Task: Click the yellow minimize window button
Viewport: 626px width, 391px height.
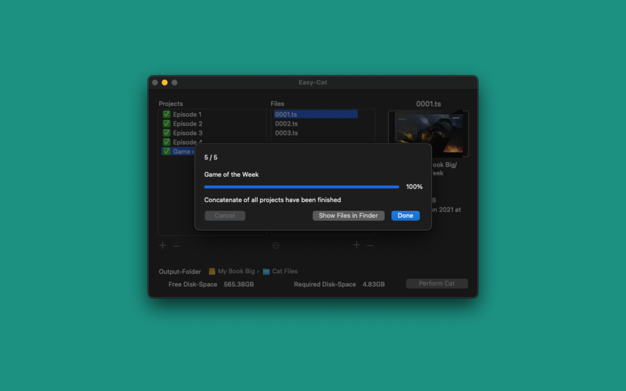Action: point(164,82)
